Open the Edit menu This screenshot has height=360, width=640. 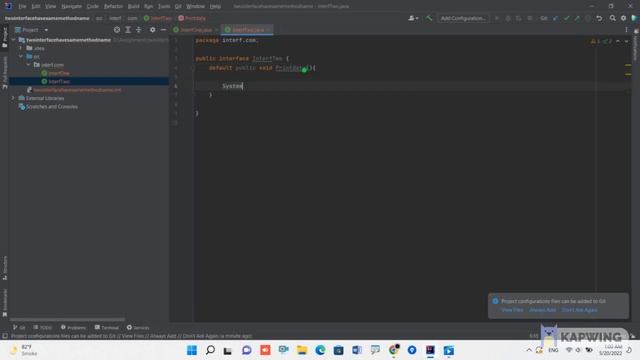pyautogui.click(x=36, y=6)
